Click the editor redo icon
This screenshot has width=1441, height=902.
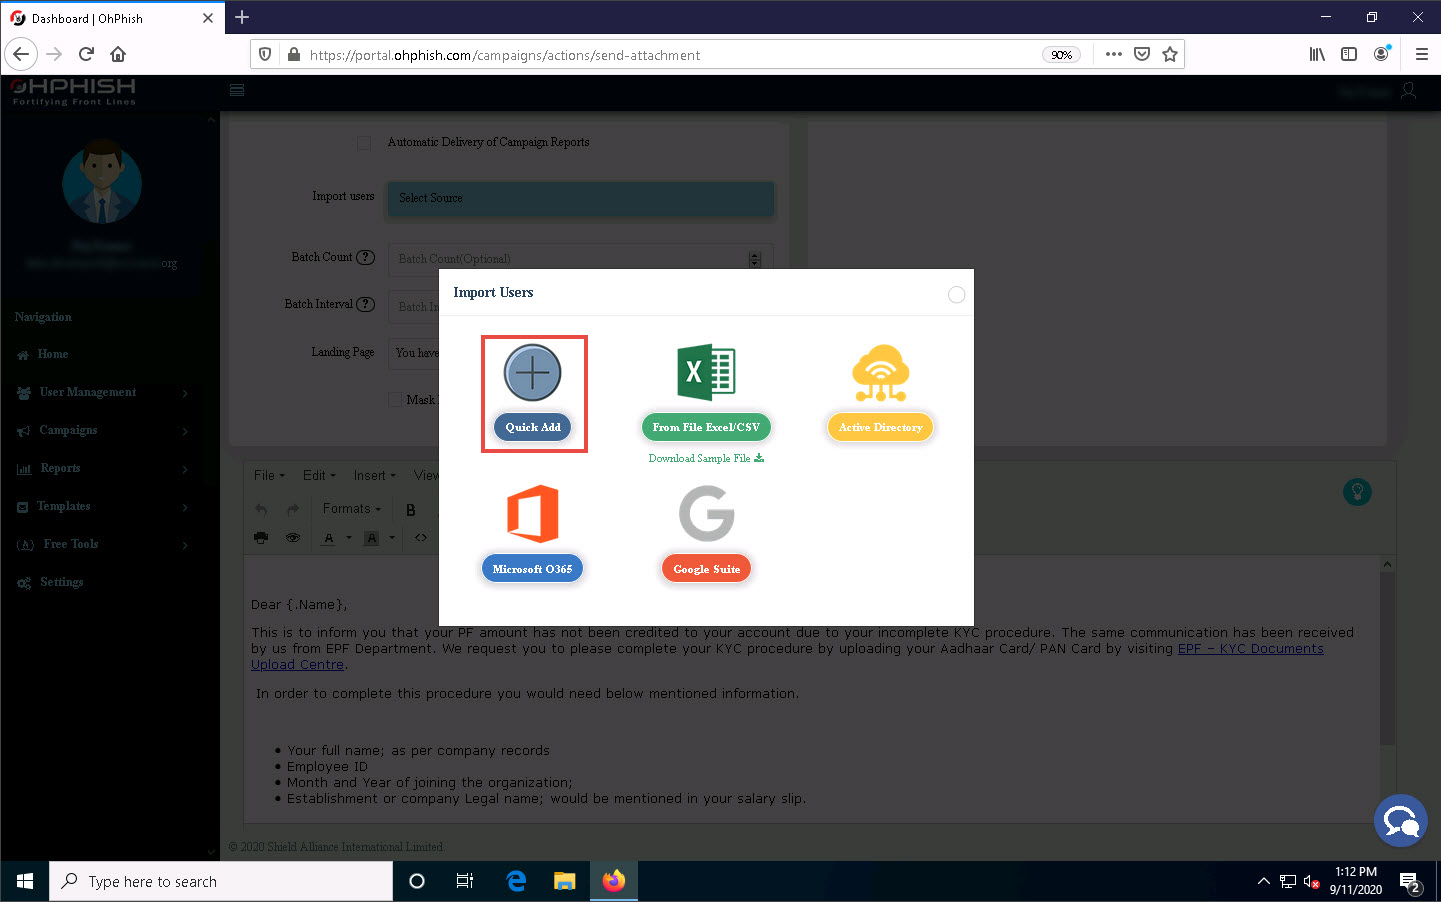292,509
